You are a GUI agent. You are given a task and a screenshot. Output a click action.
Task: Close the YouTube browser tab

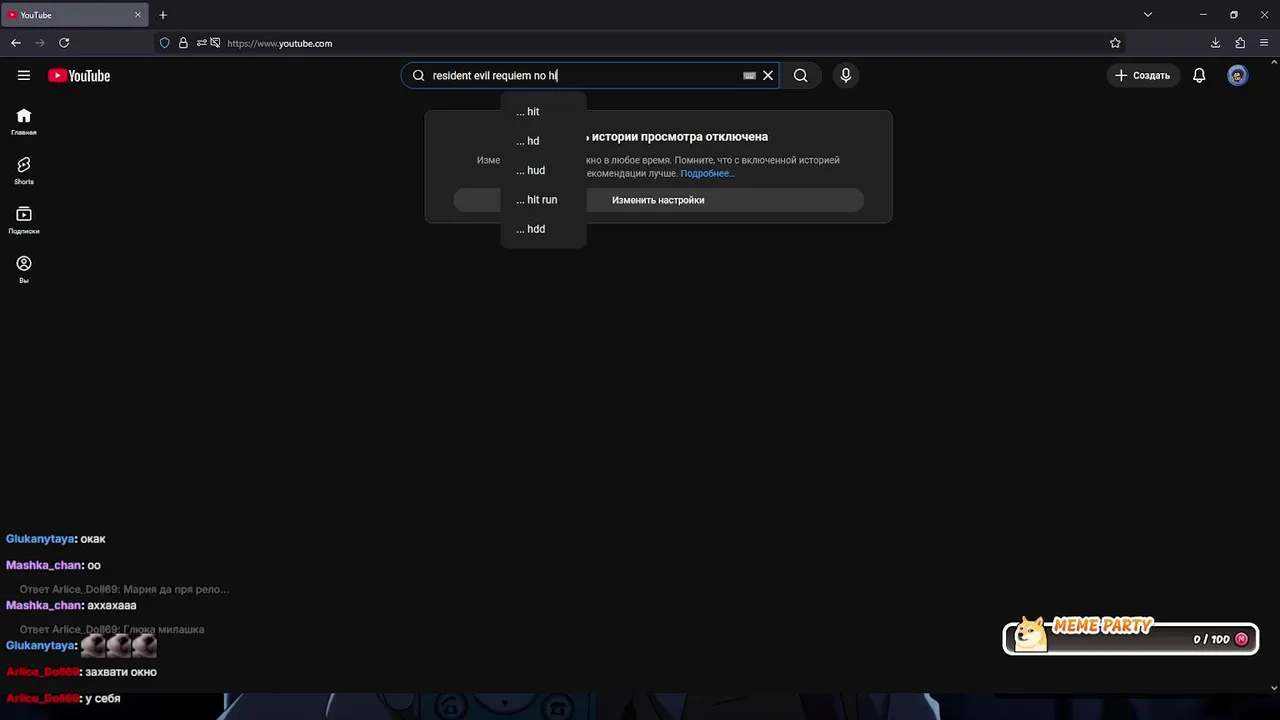tap(138, 15)
